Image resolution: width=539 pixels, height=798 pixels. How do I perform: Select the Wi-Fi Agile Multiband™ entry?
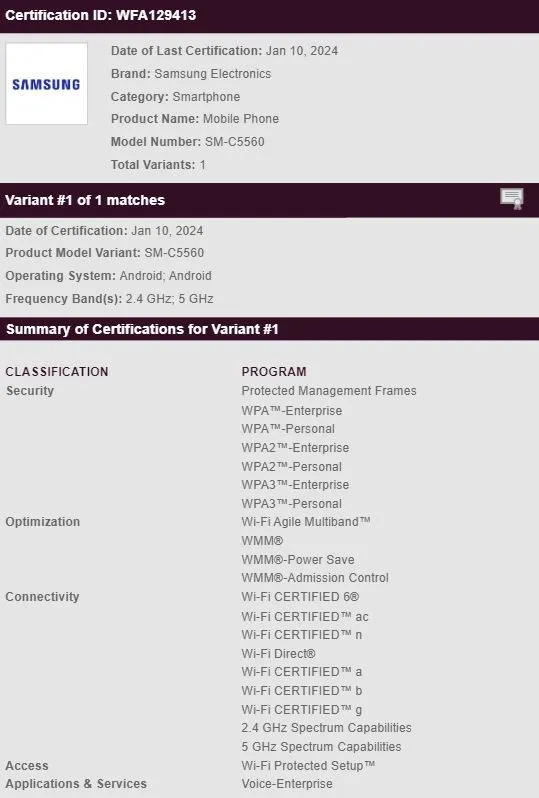306,522
